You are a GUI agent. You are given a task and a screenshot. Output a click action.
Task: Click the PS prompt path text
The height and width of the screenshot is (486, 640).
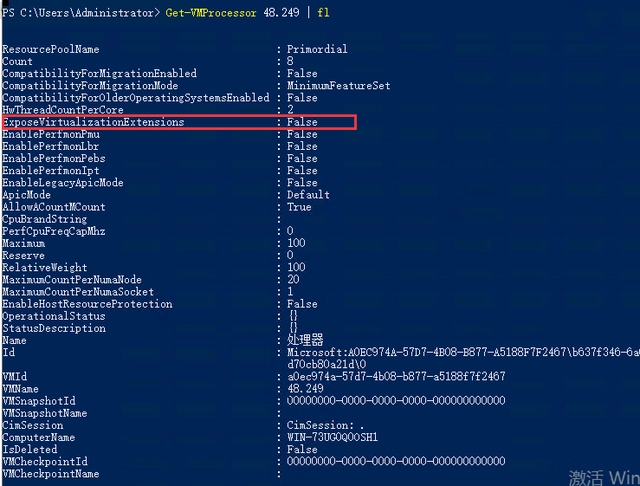point(80,12)
